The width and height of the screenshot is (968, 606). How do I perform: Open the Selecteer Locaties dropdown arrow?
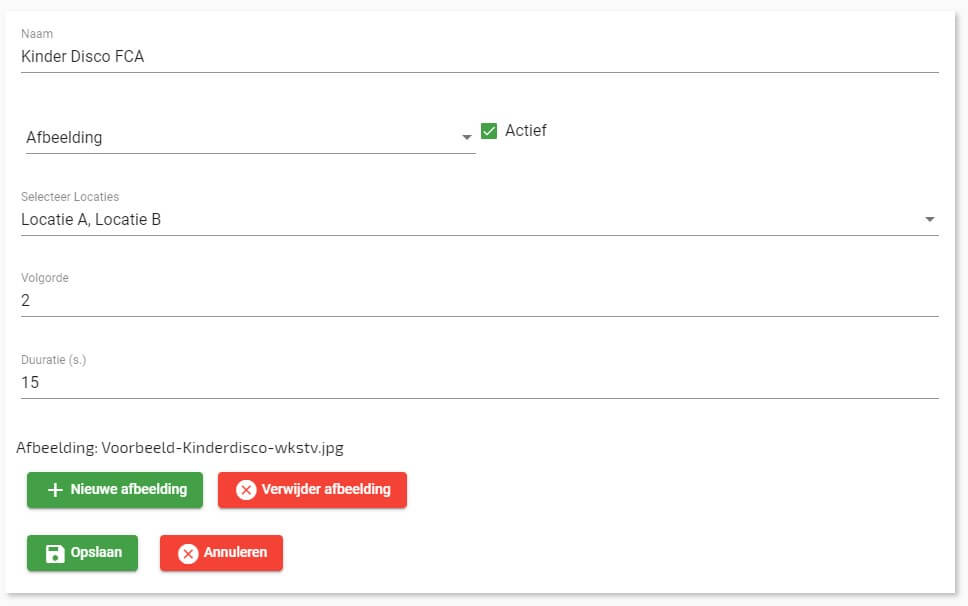pos(930,219)
